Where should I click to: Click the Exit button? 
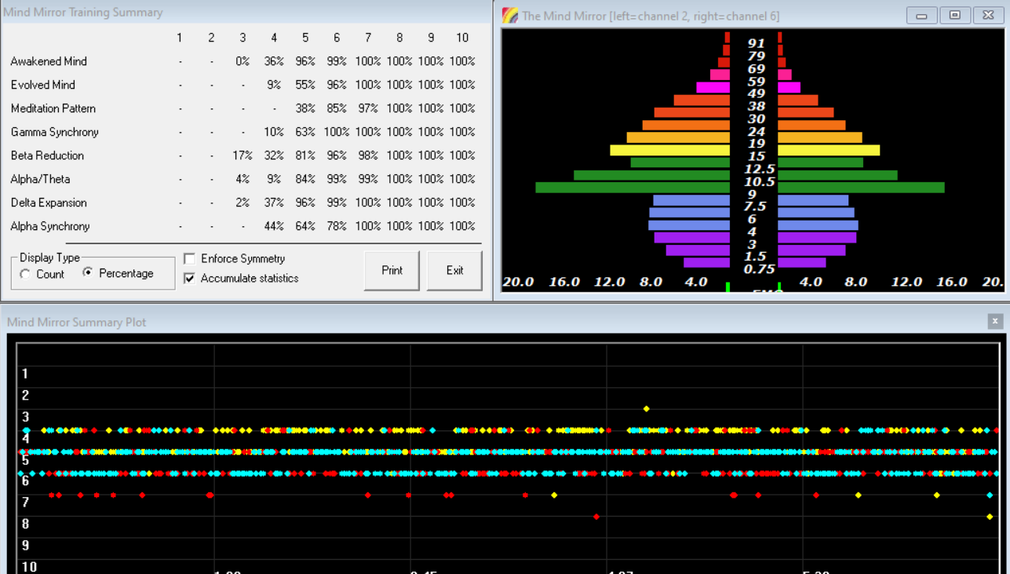[x=455, y=271]
